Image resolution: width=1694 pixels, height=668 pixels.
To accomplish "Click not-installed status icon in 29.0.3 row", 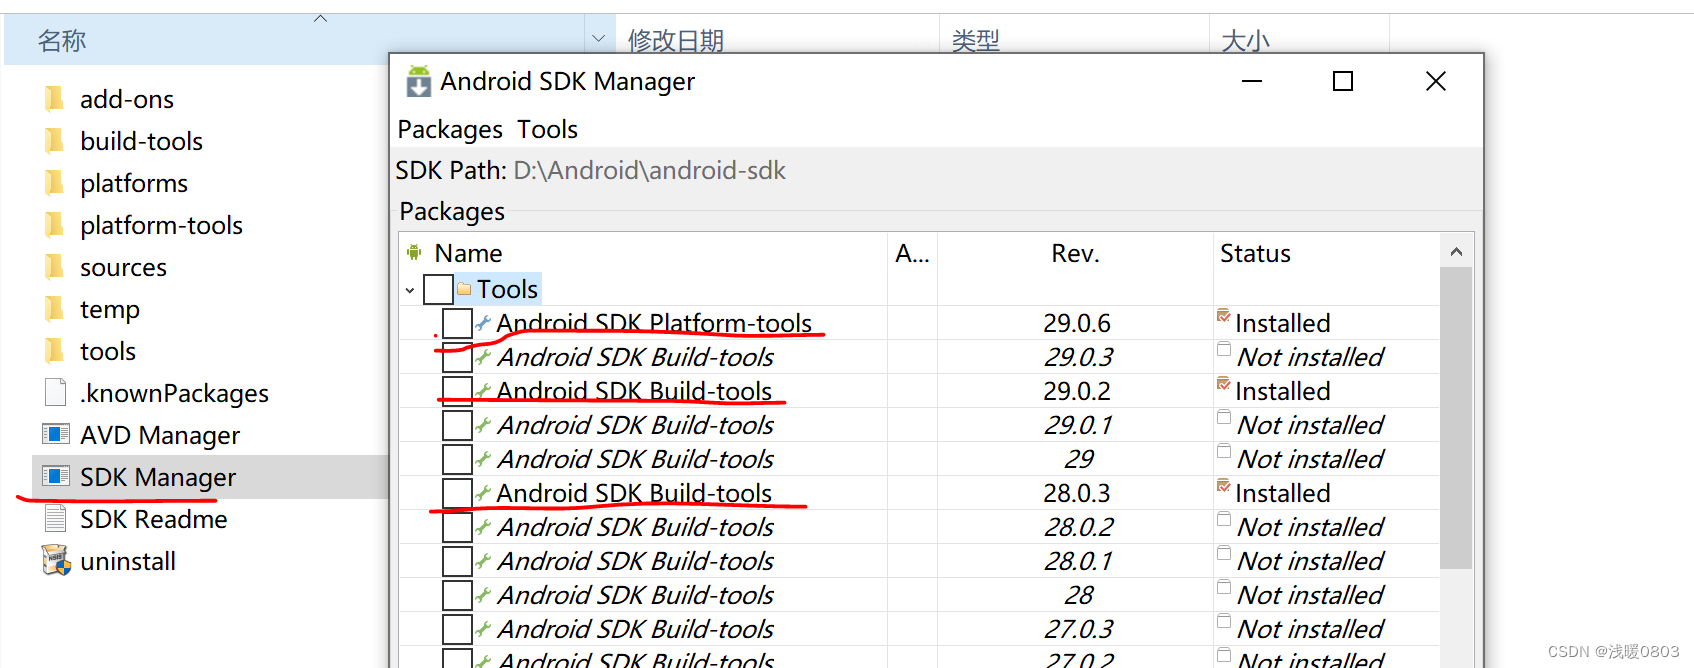I will (x=1224, y=350).
